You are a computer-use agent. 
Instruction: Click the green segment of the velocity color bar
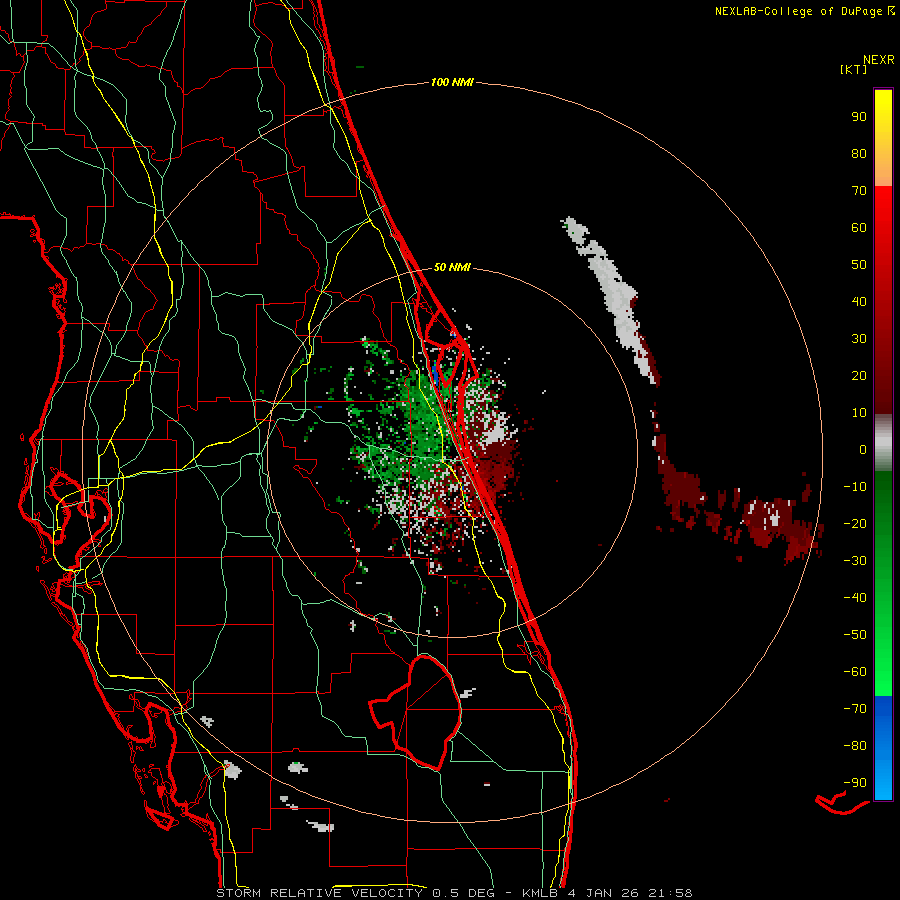tap(883, 584)
